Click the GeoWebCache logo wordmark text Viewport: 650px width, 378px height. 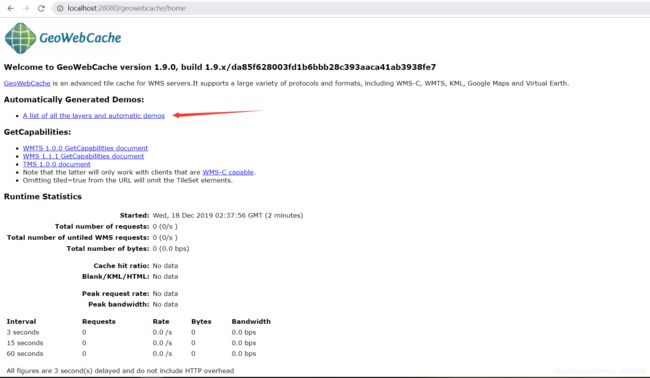click(80, 38)
